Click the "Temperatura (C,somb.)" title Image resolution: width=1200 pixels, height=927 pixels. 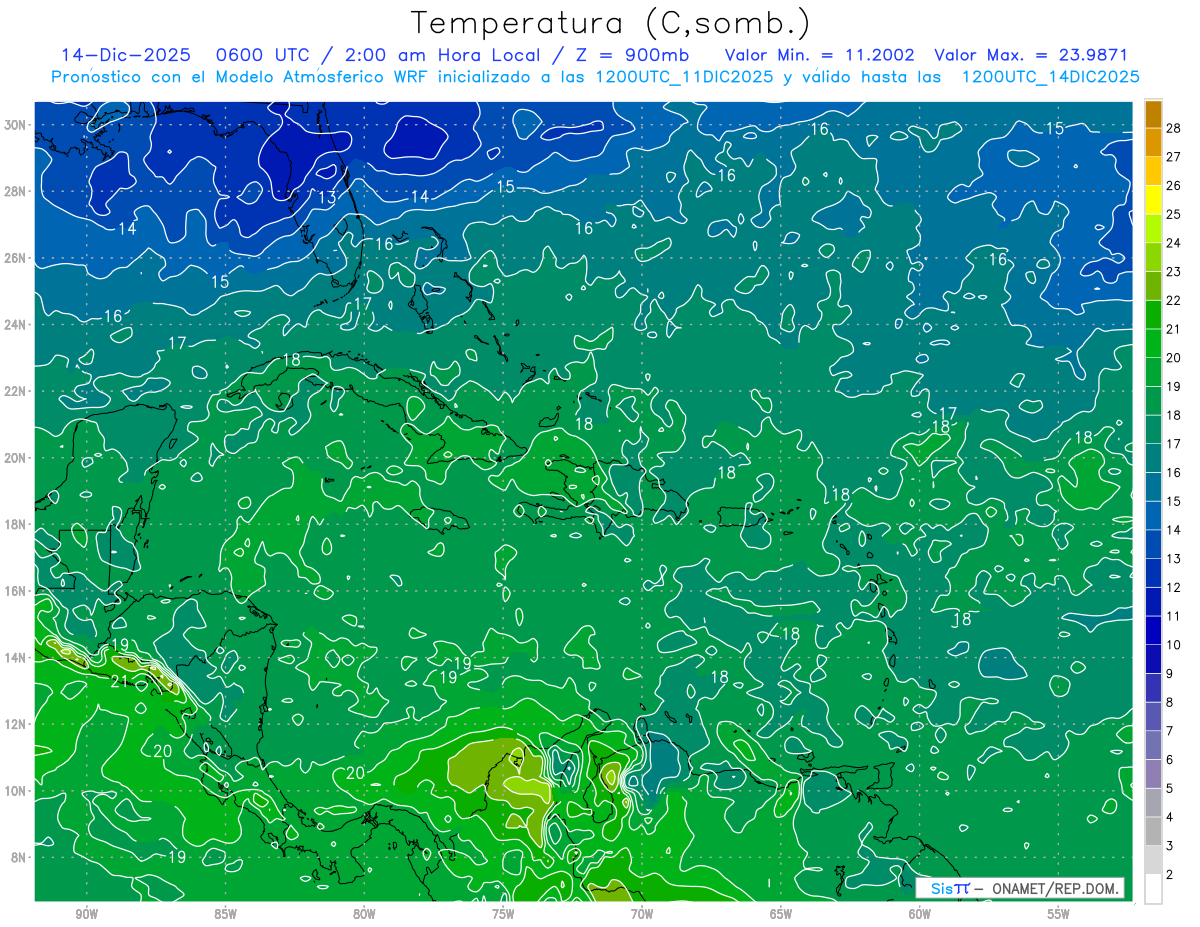pos(610,23)
